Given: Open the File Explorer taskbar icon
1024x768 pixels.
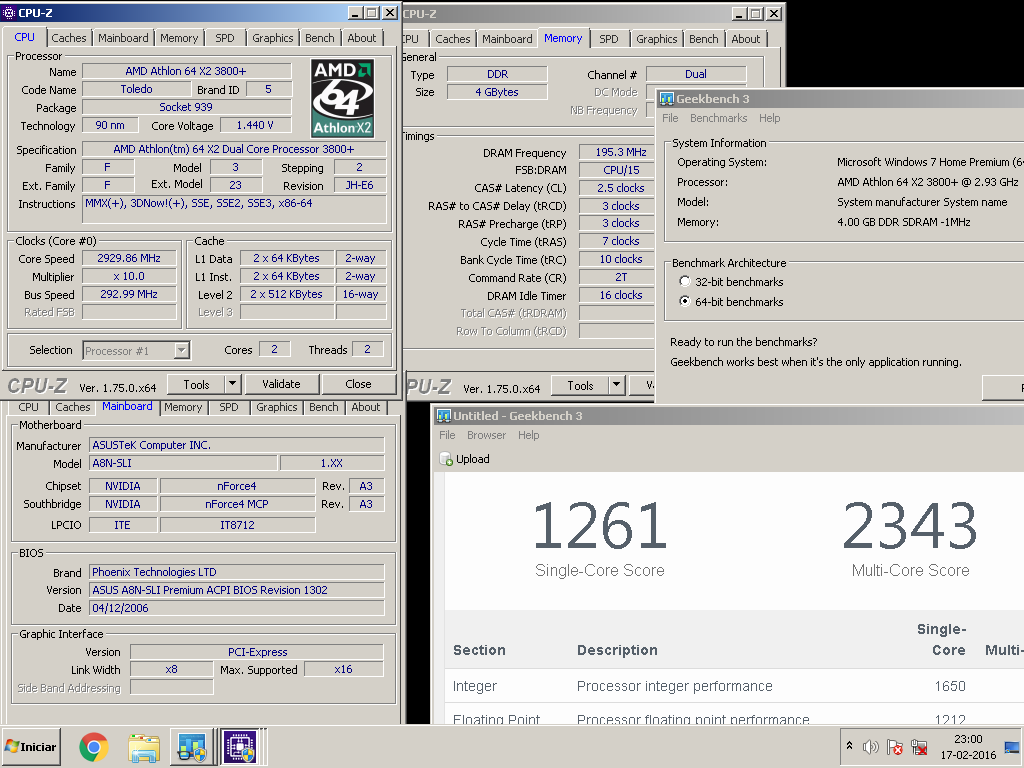Looking at the screenshot, I should pos(144,747).
